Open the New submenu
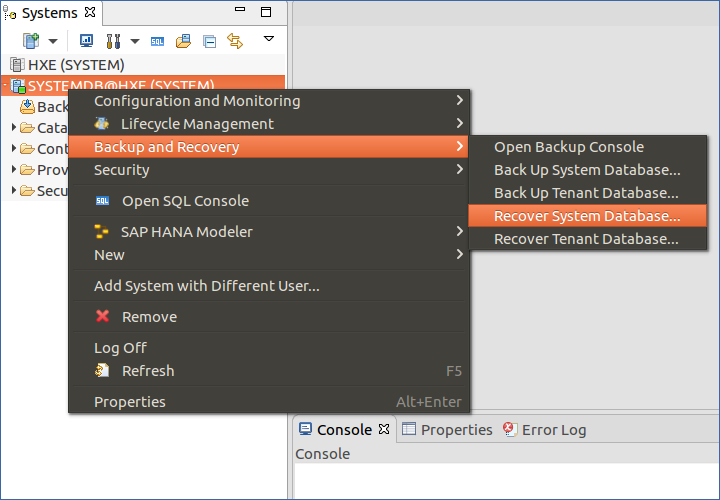The height and width of the screenshot is (500, 720). (269, 254)
